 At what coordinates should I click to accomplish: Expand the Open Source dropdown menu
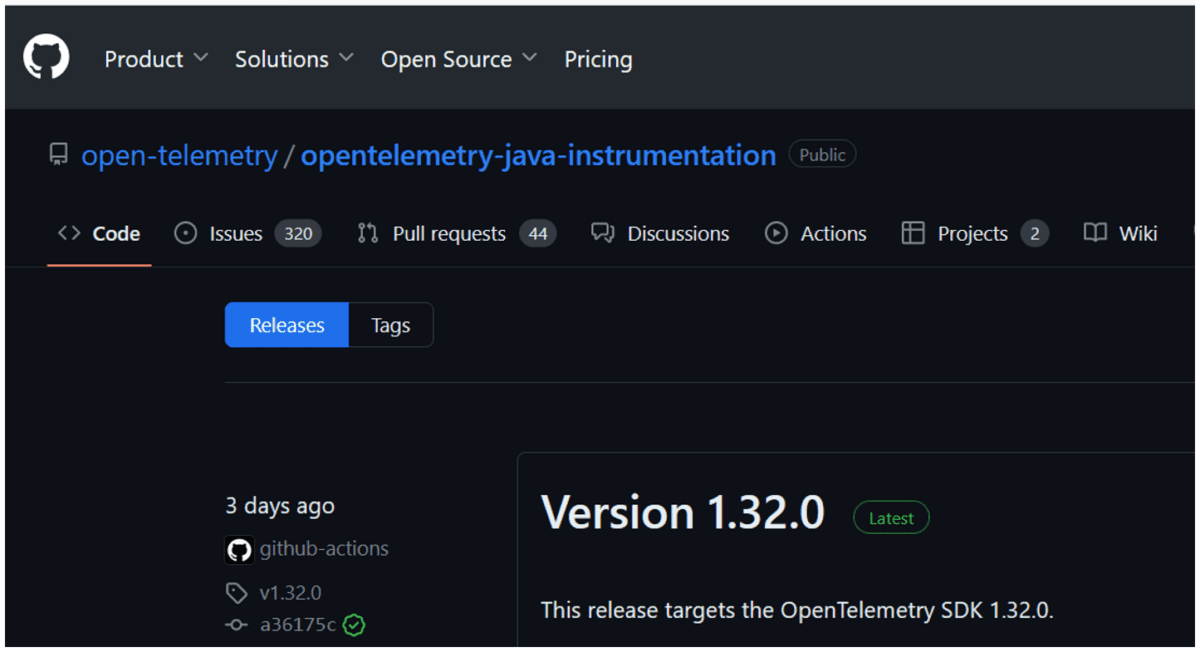pos(458,59)
